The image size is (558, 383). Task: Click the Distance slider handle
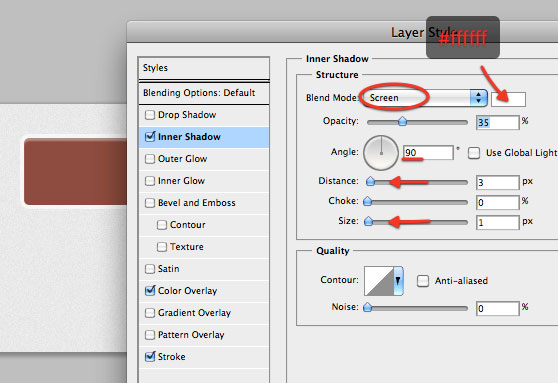click(x=370, y=181)
